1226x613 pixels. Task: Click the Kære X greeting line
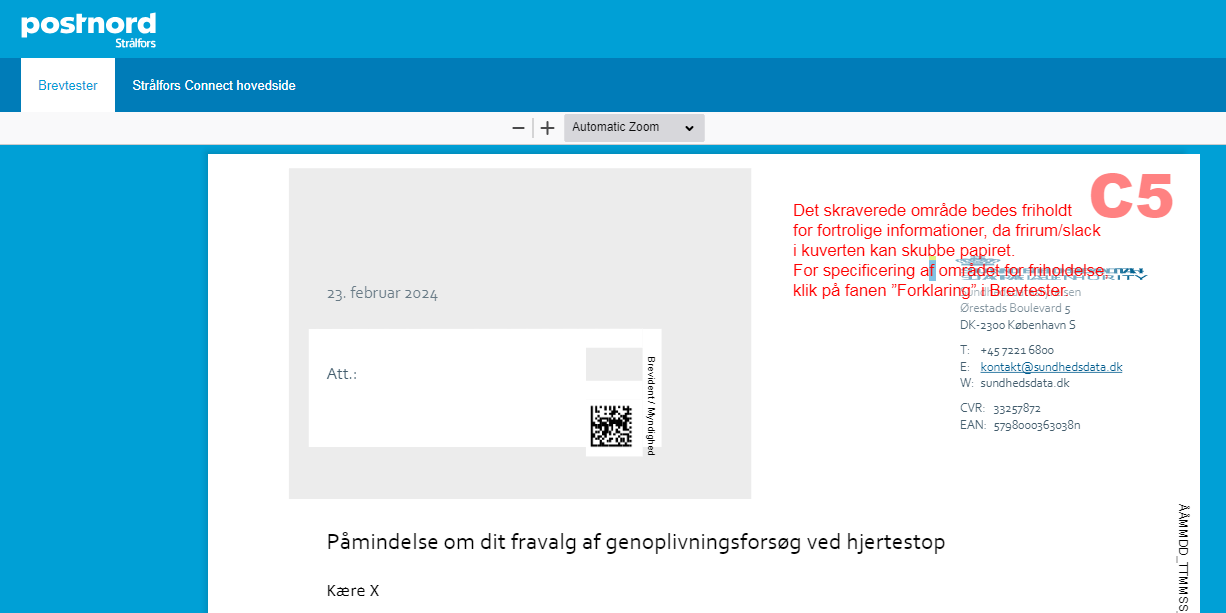coord(353,590)
